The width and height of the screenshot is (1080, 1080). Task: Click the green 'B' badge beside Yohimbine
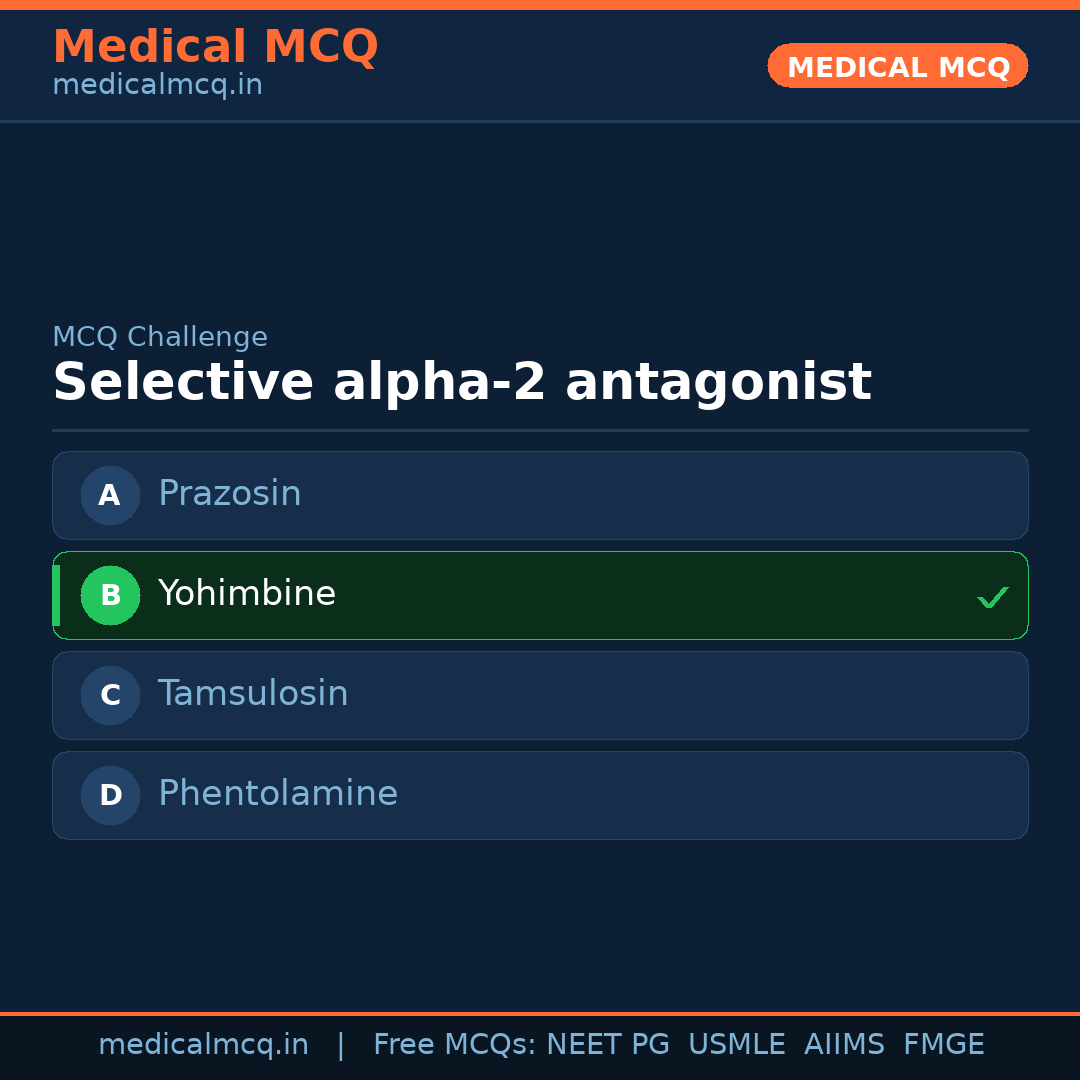point(110,595)
